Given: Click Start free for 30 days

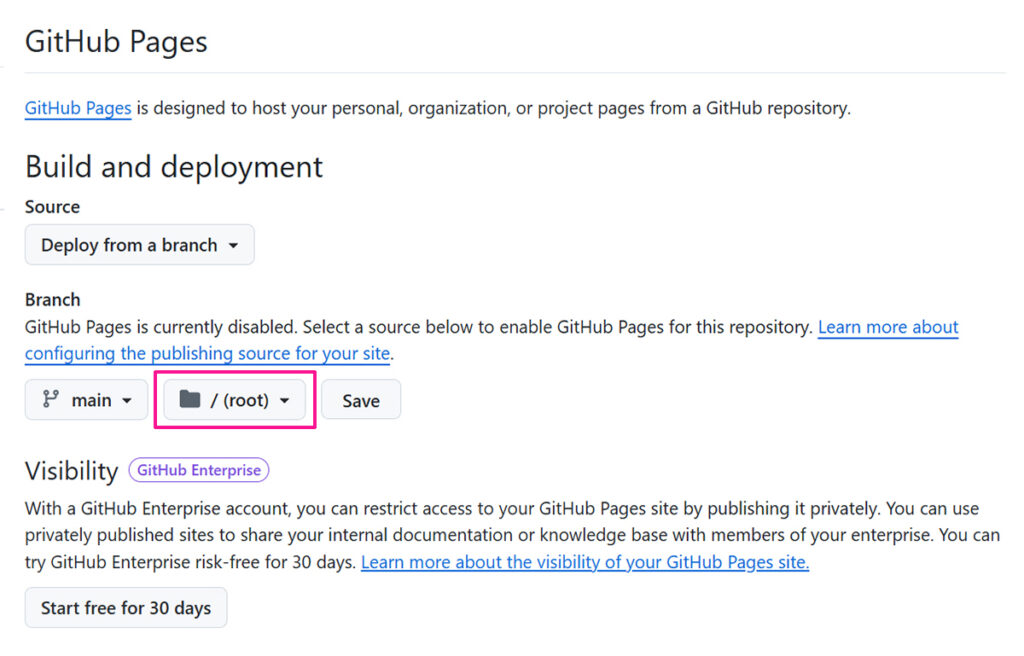Looking at the screenshot, I should tap(126, 608).
